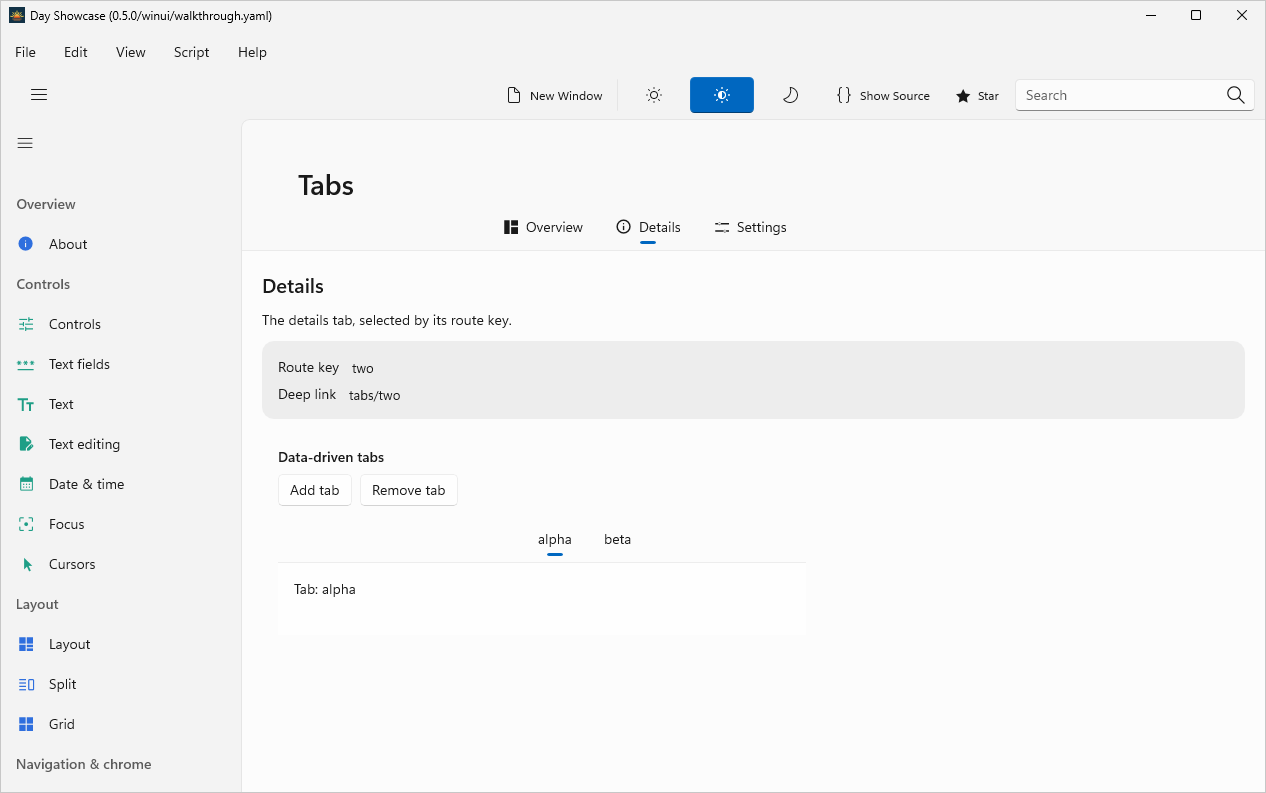Image resolution: width=1266 pixels, height=793 pixels.
Task: Click the Add tab button
Action: tap(315, 490)
